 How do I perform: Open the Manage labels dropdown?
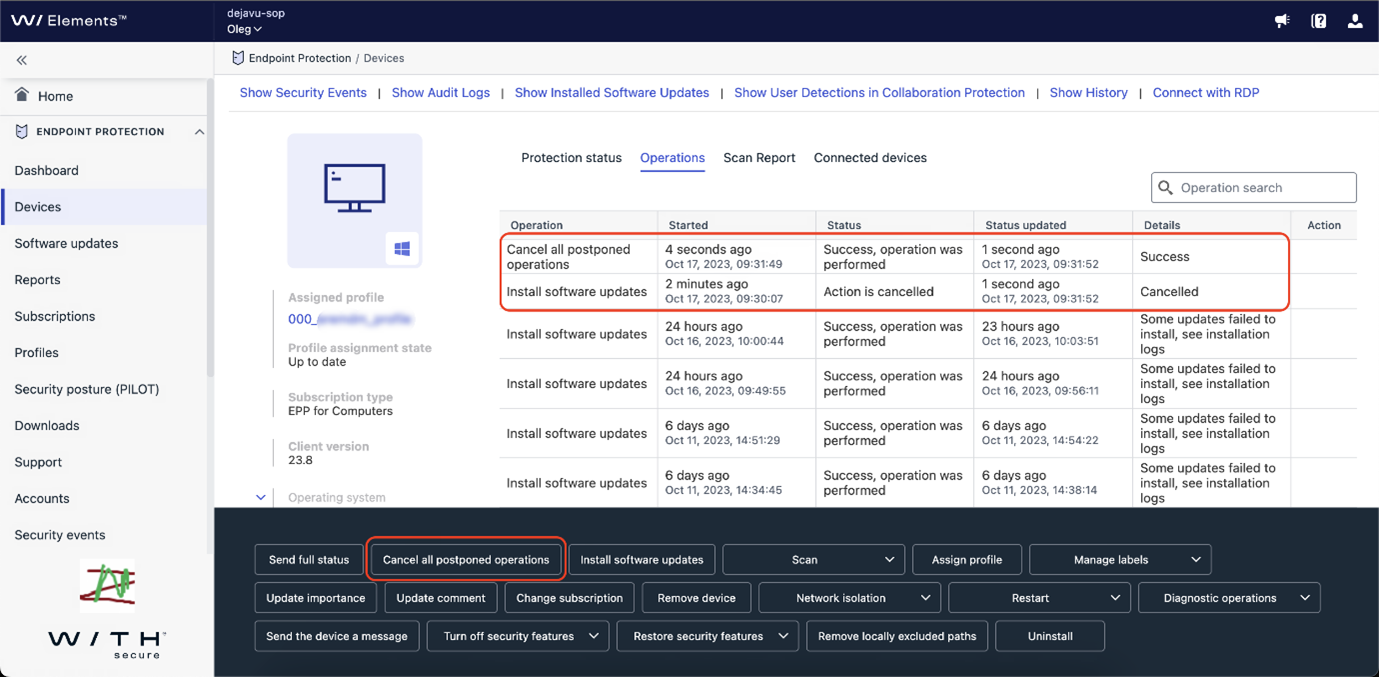(1120, 560)
